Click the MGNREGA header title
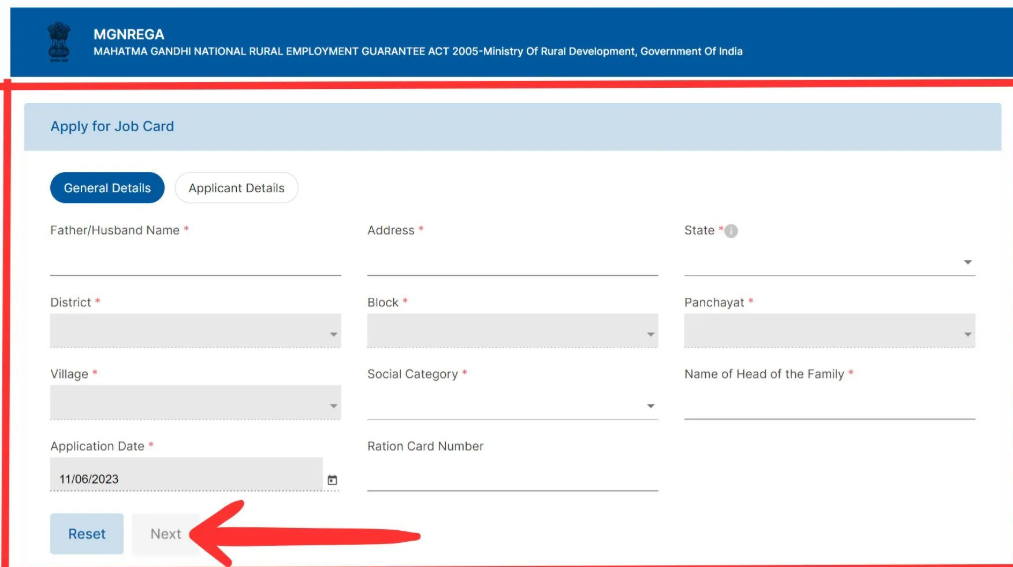 (129, 34)
